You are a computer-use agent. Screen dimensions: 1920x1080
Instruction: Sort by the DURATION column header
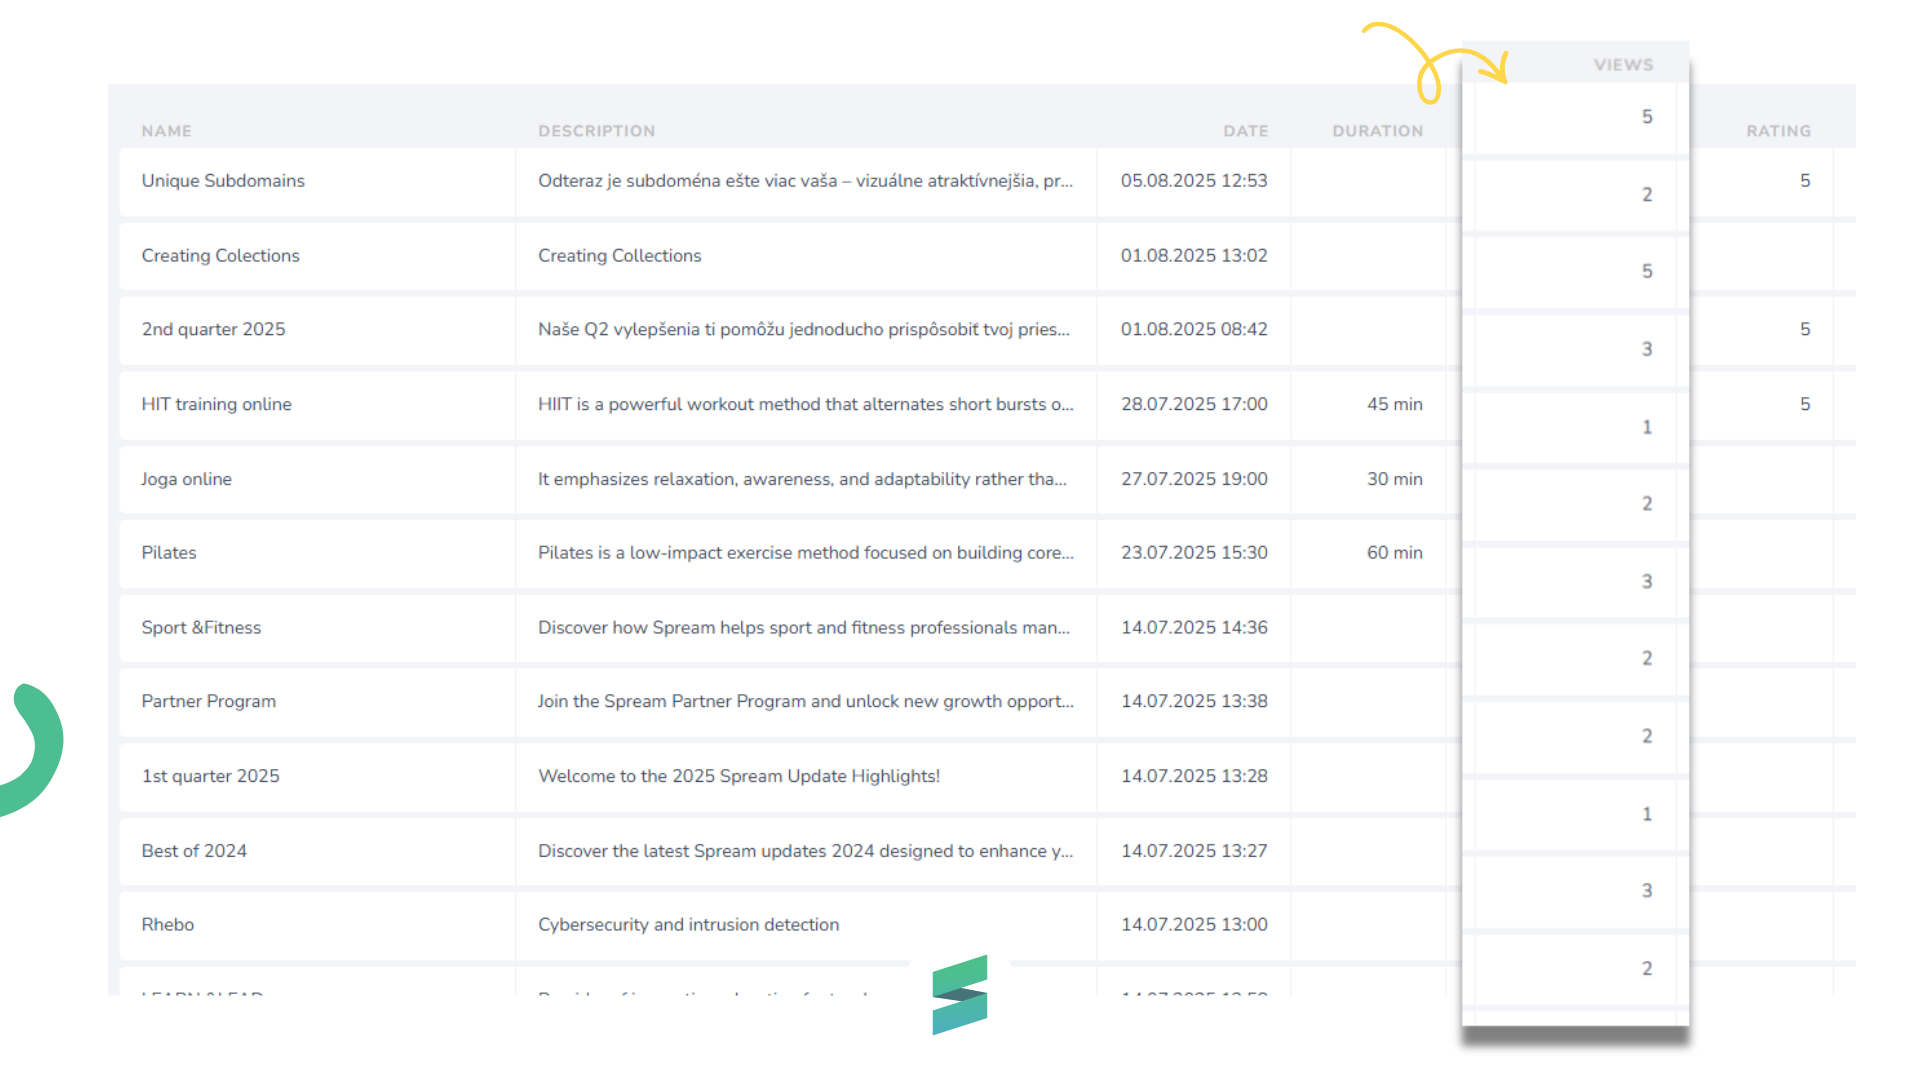point(1377,131)
